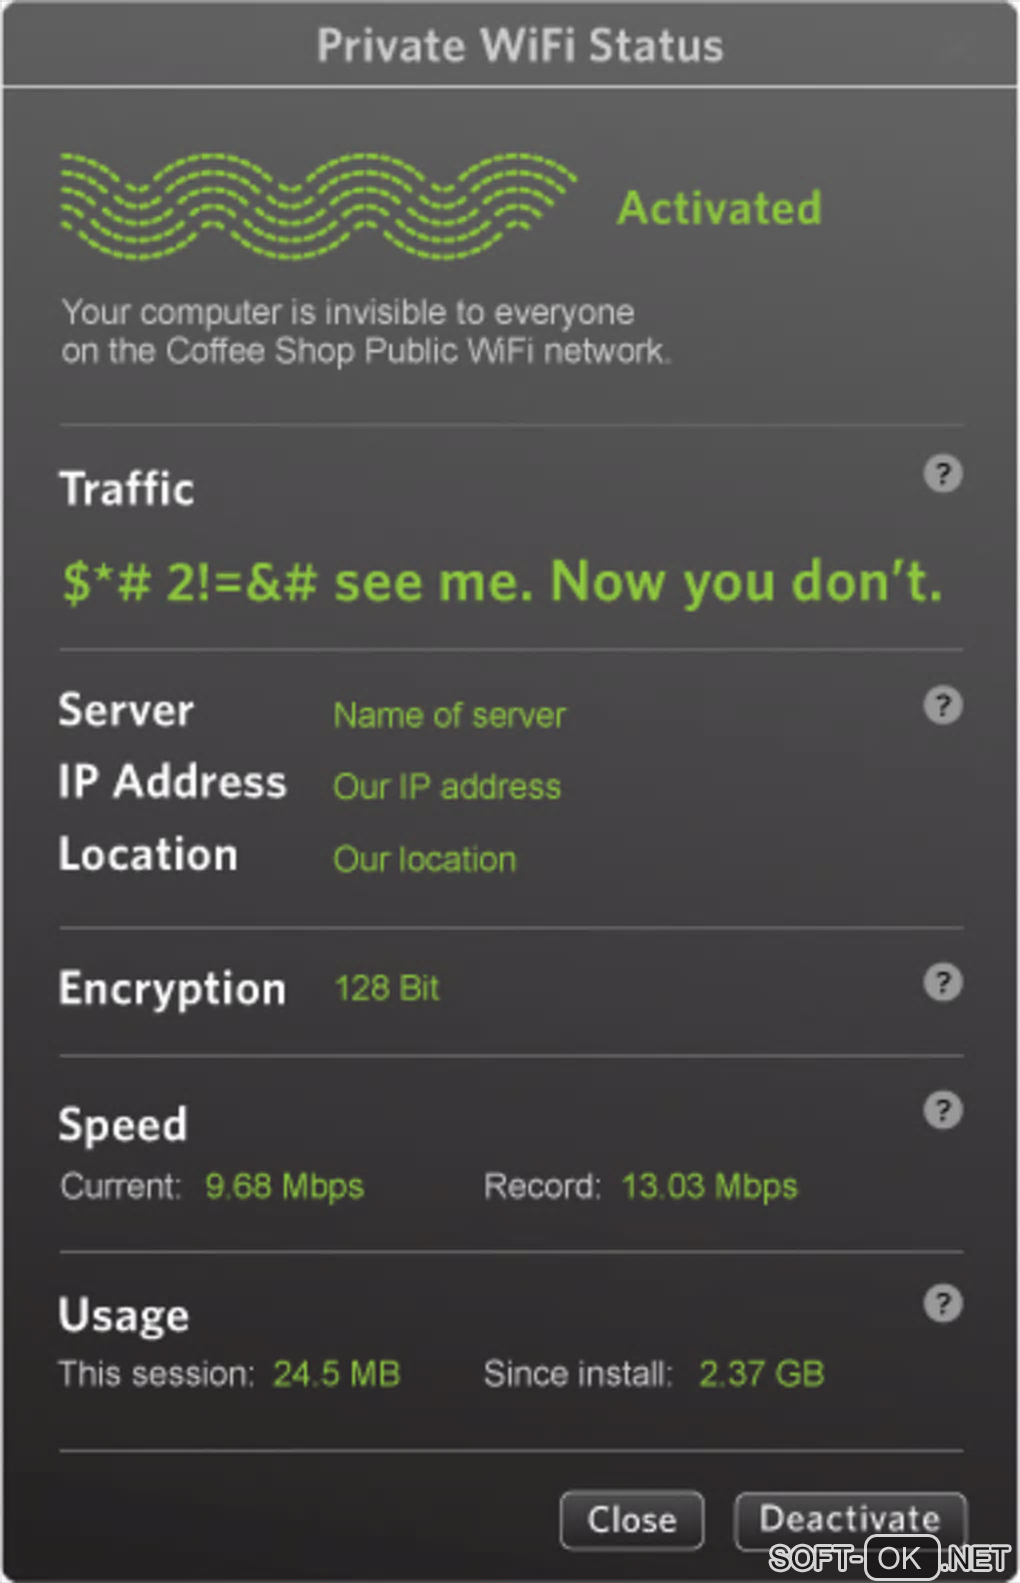The image size is (1020, 1583).
Task: Click the Our location value
Action: pyautogui.click(x=425, y=859)
